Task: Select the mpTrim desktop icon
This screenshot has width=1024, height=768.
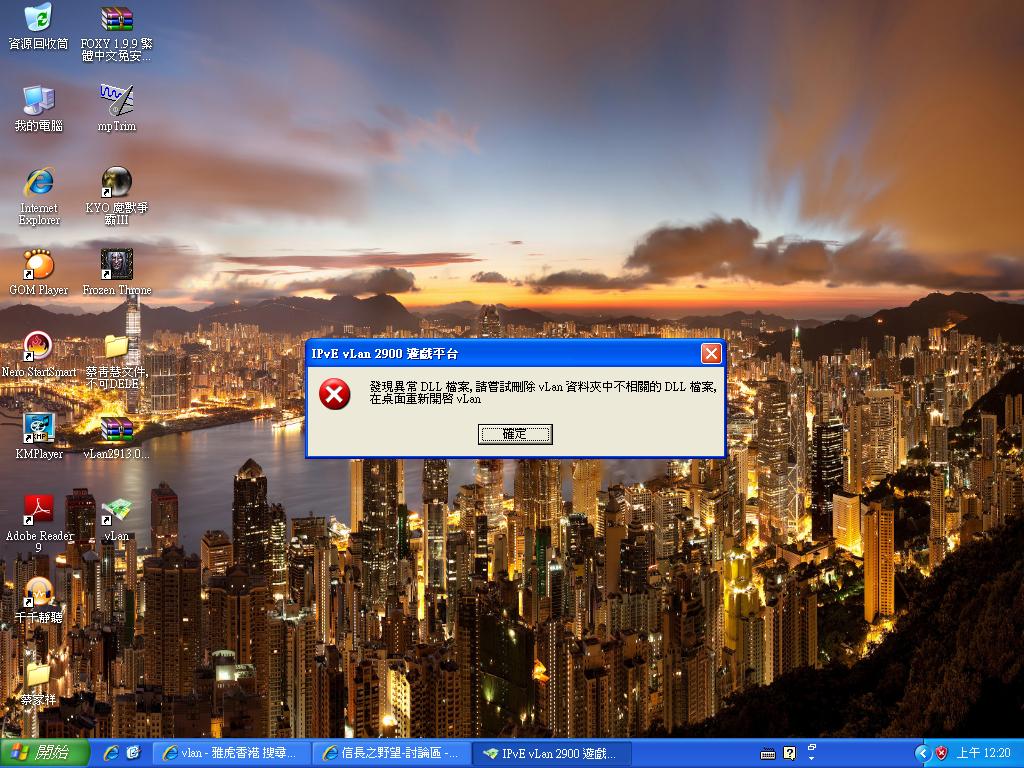Action: click(117, 100)
